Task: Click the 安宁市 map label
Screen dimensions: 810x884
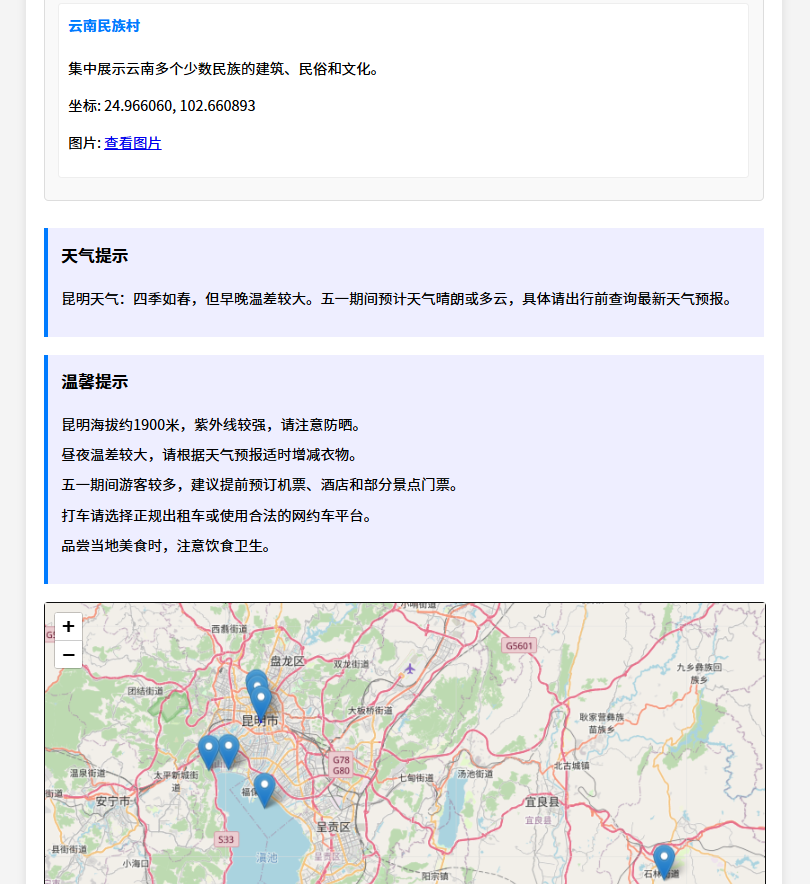Action: click(113, 801)
